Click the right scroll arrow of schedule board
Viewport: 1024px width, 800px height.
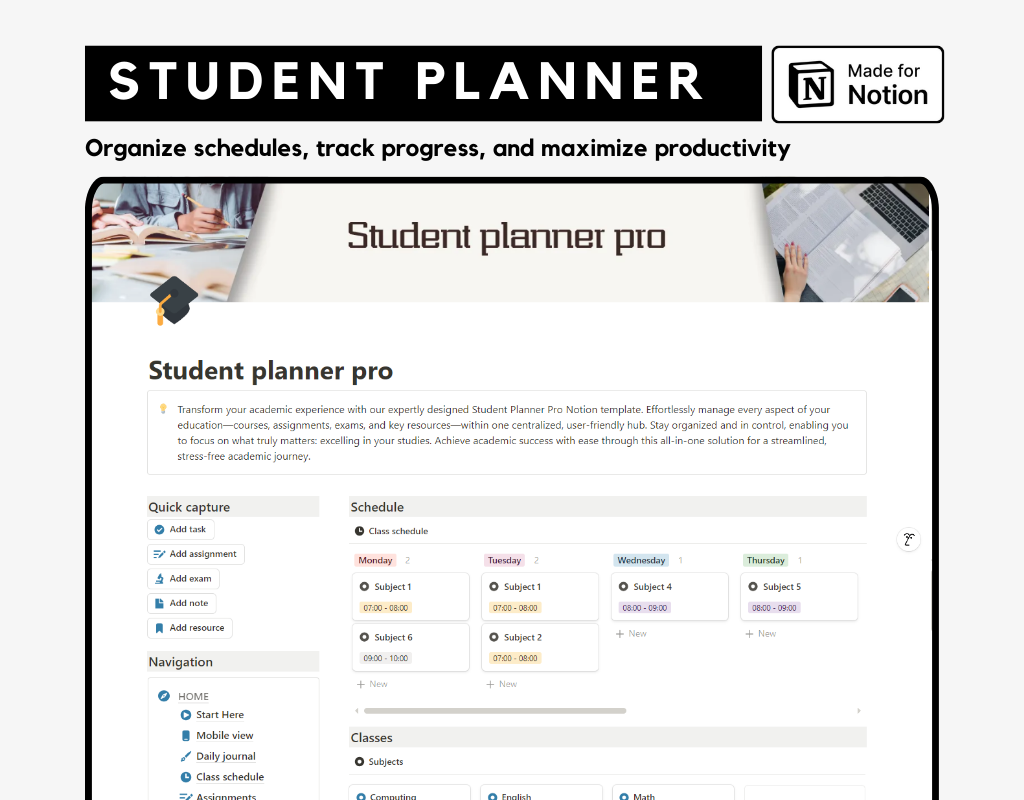[x=859, y=711]
